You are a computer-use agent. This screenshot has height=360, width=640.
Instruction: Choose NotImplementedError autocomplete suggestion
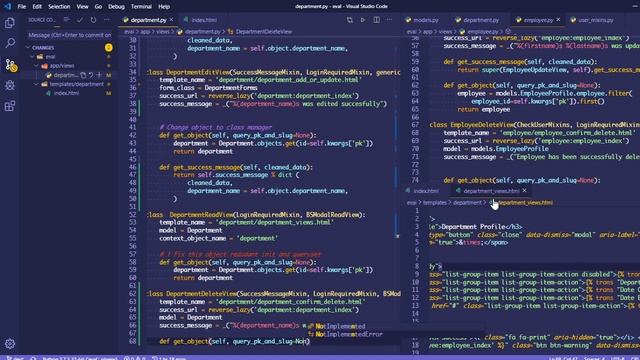(x=349, y=334)
